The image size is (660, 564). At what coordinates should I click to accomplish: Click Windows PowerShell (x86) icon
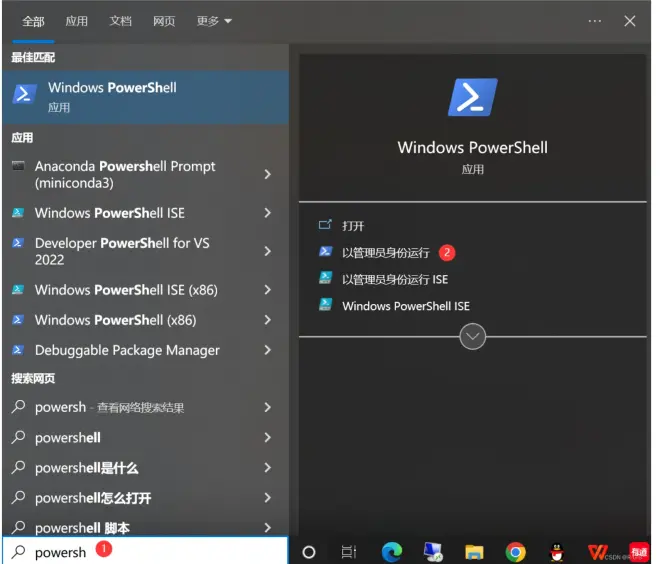click(18, 320)
